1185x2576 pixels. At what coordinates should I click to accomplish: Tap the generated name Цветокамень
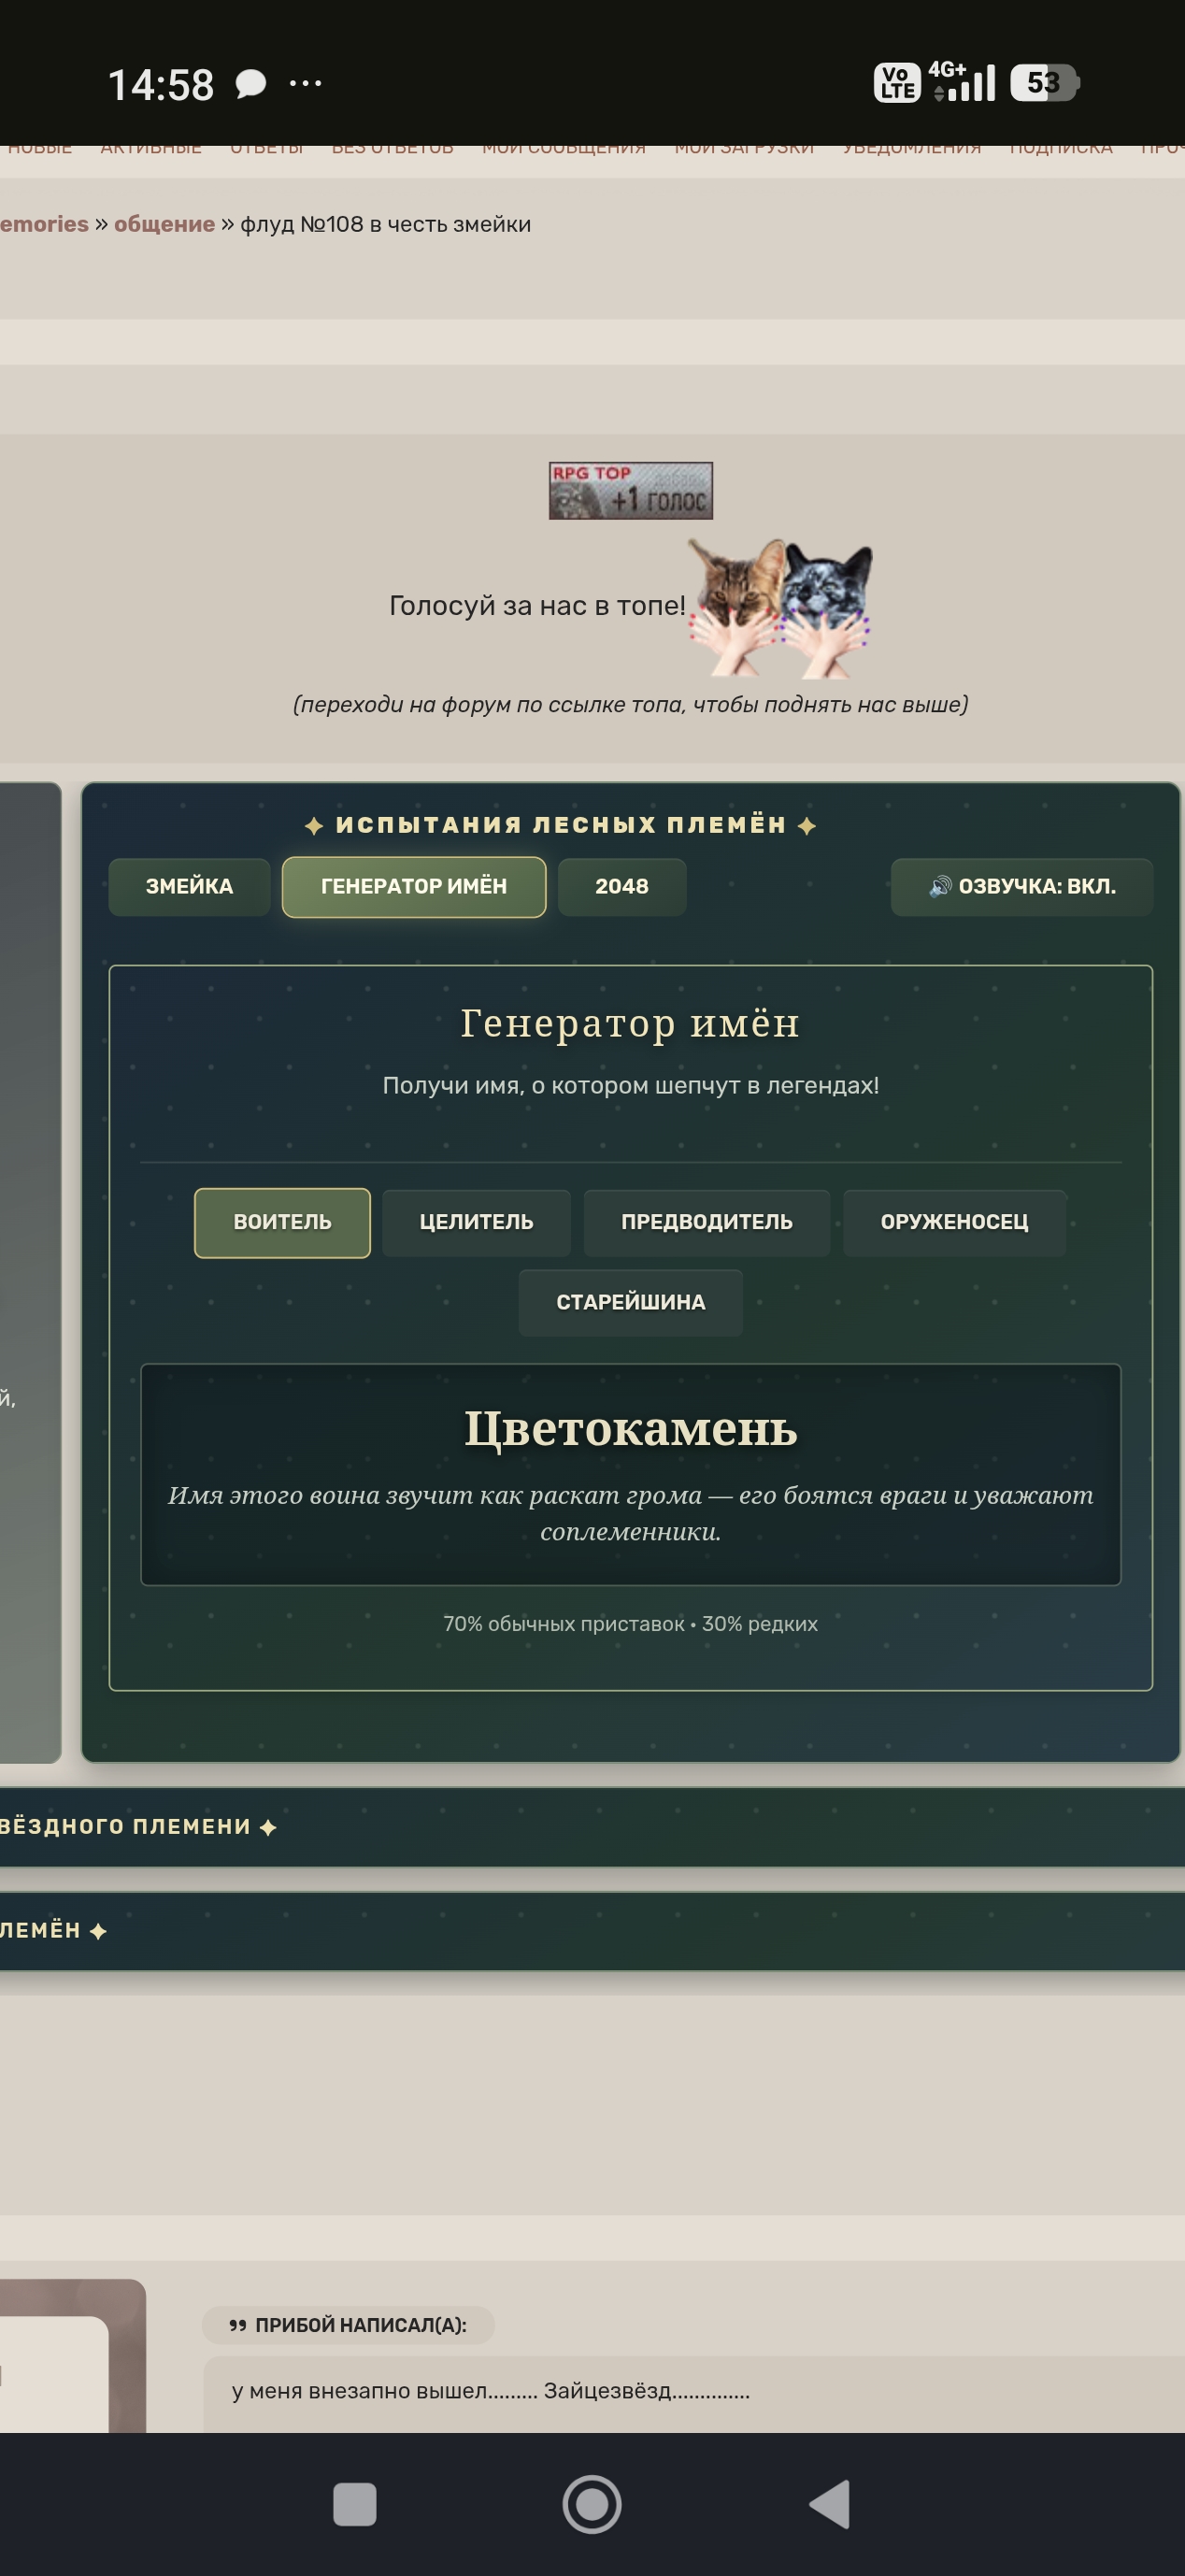click(x=631, y=1428)
